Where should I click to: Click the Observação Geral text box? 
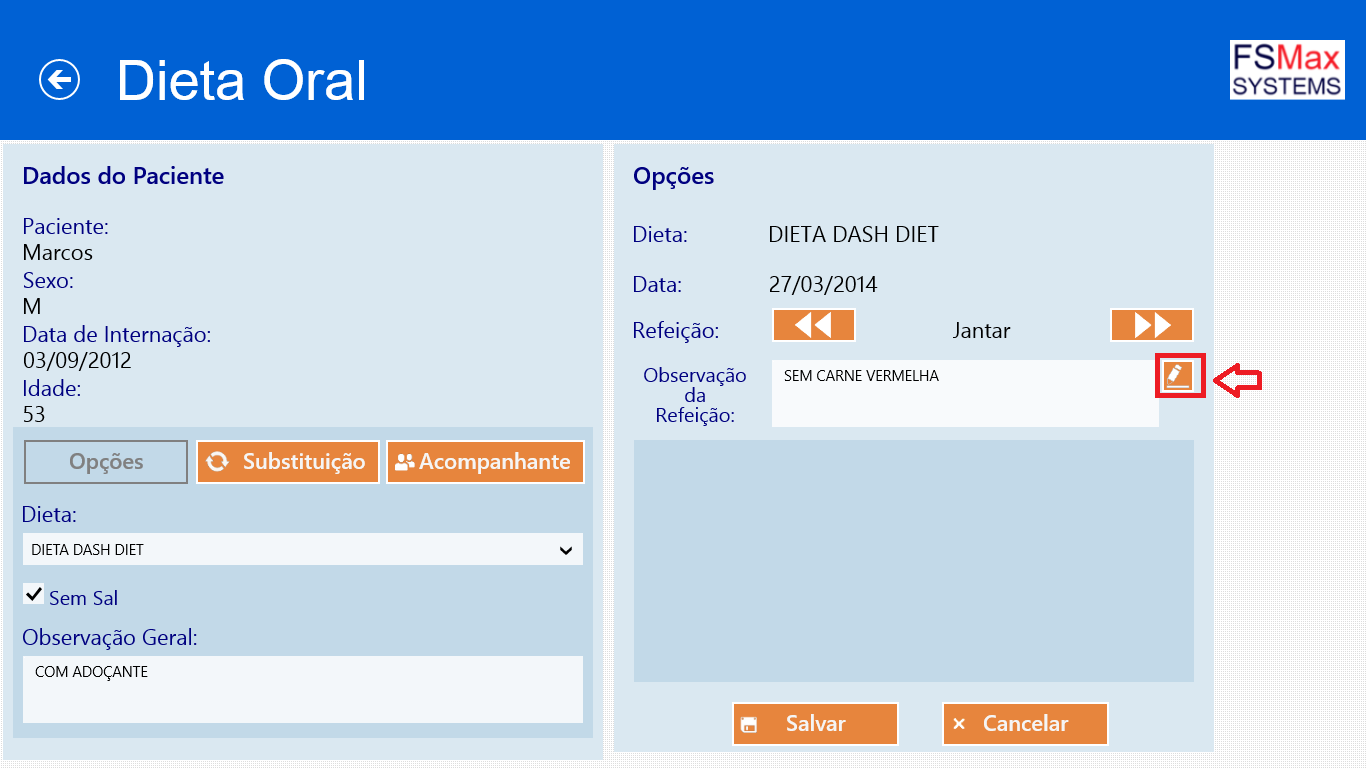tap(303, 689)
